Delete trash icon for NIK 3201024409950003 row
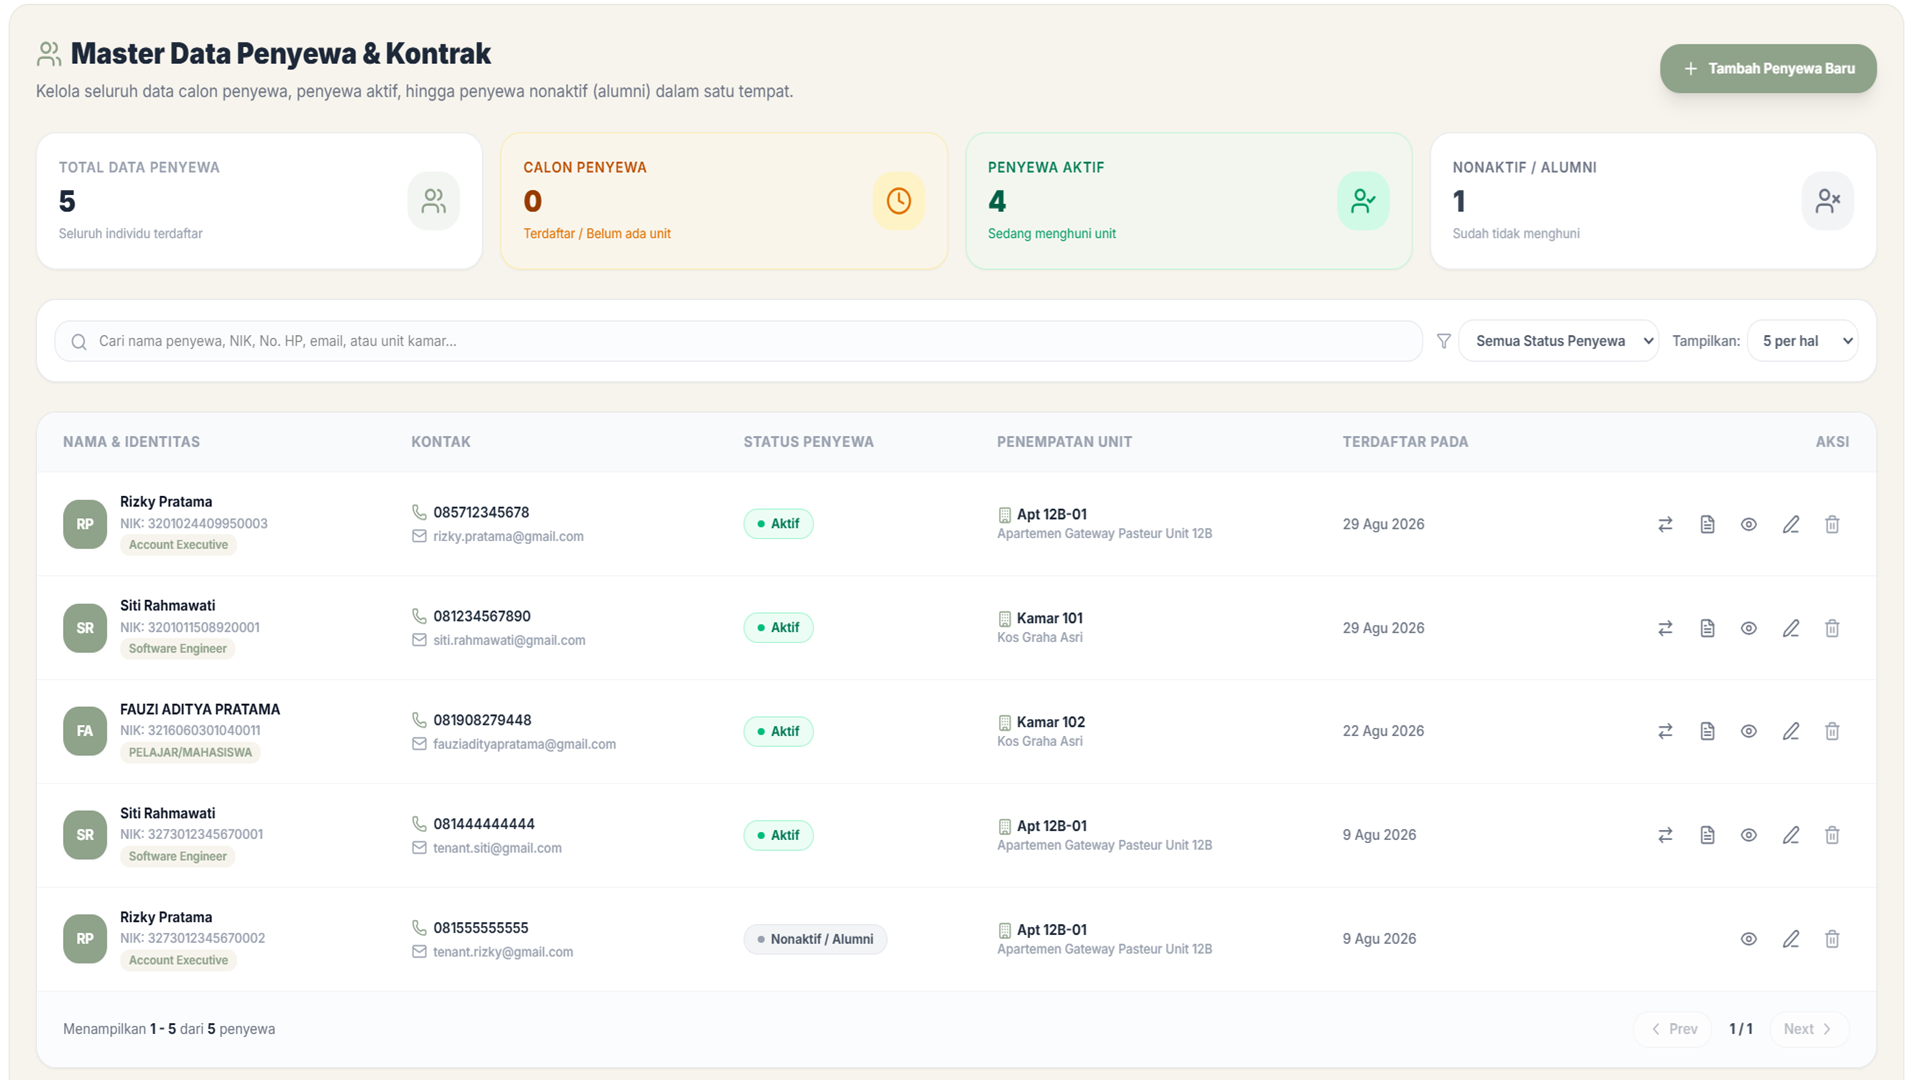 click(x=1832, y=524)
